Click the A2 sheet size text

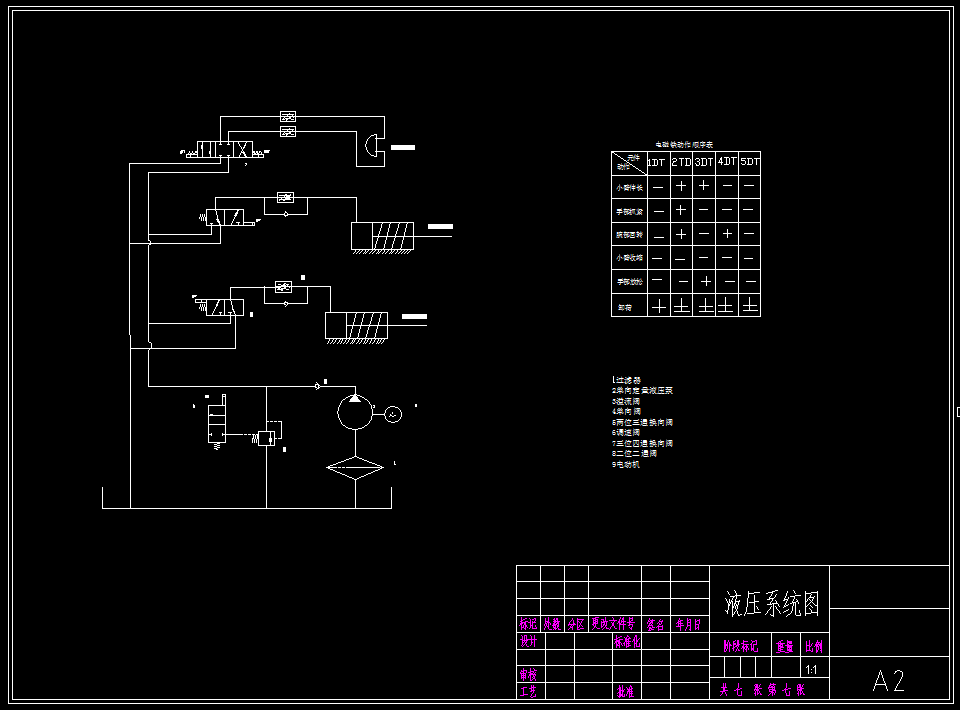click(x=888, y=680)
